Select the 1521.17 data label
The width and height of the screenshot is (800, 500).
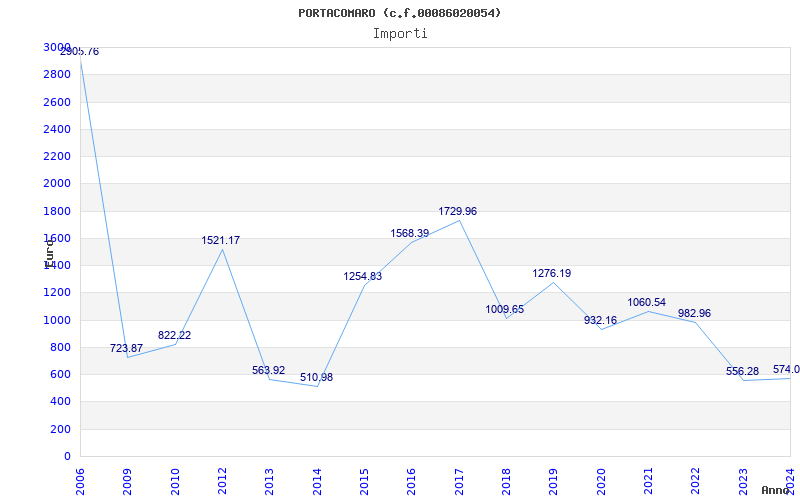(x=220, y=240)
